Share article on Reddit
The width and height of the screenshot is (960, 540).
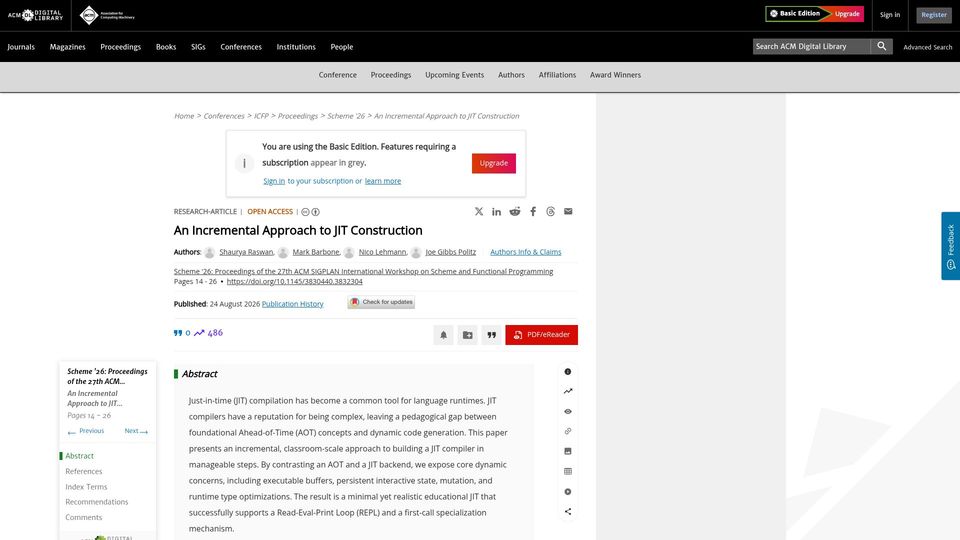515,211
